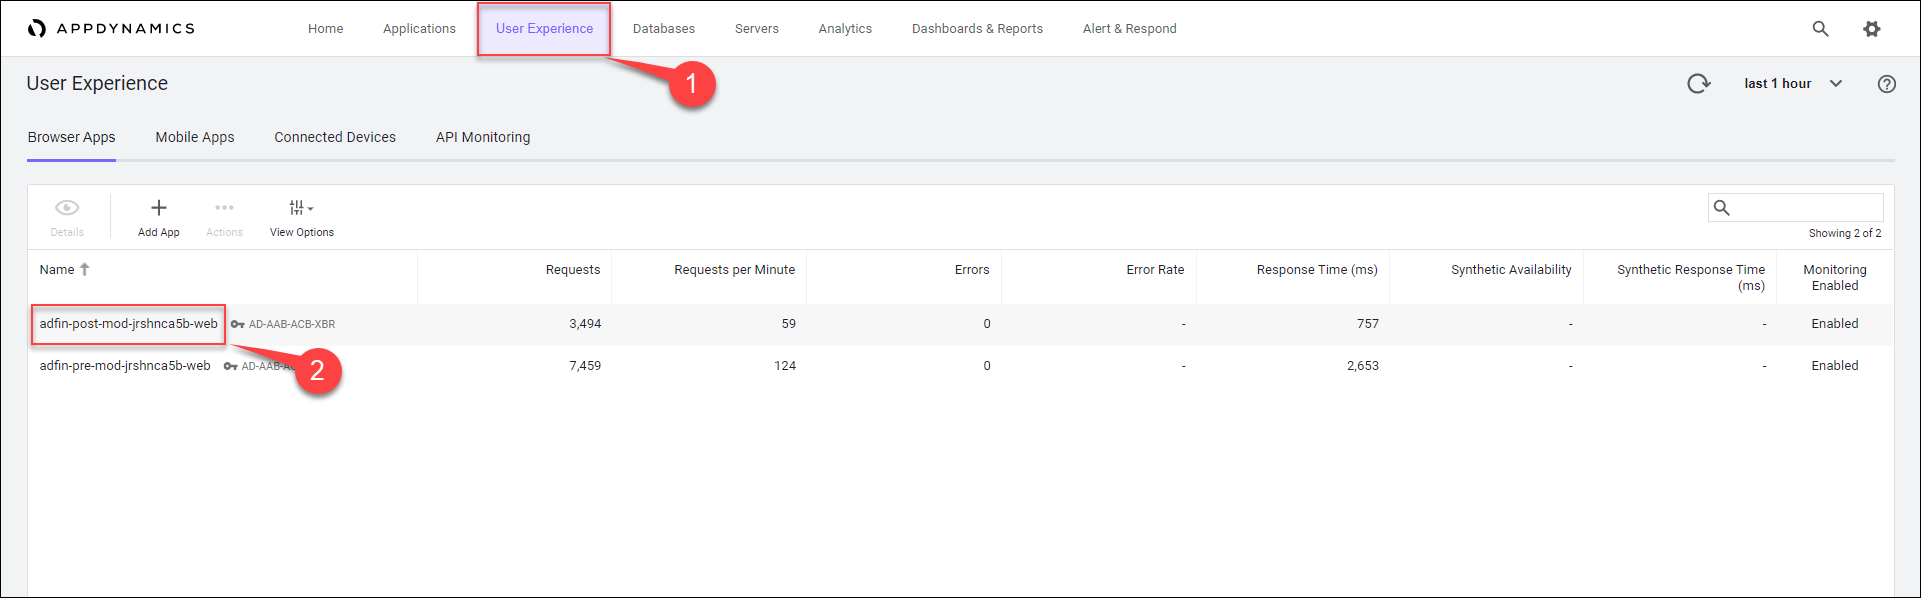Go to the Databases menu
Image resolution: width=1921 pixels, height=598 pixels.
pos(663,29)
